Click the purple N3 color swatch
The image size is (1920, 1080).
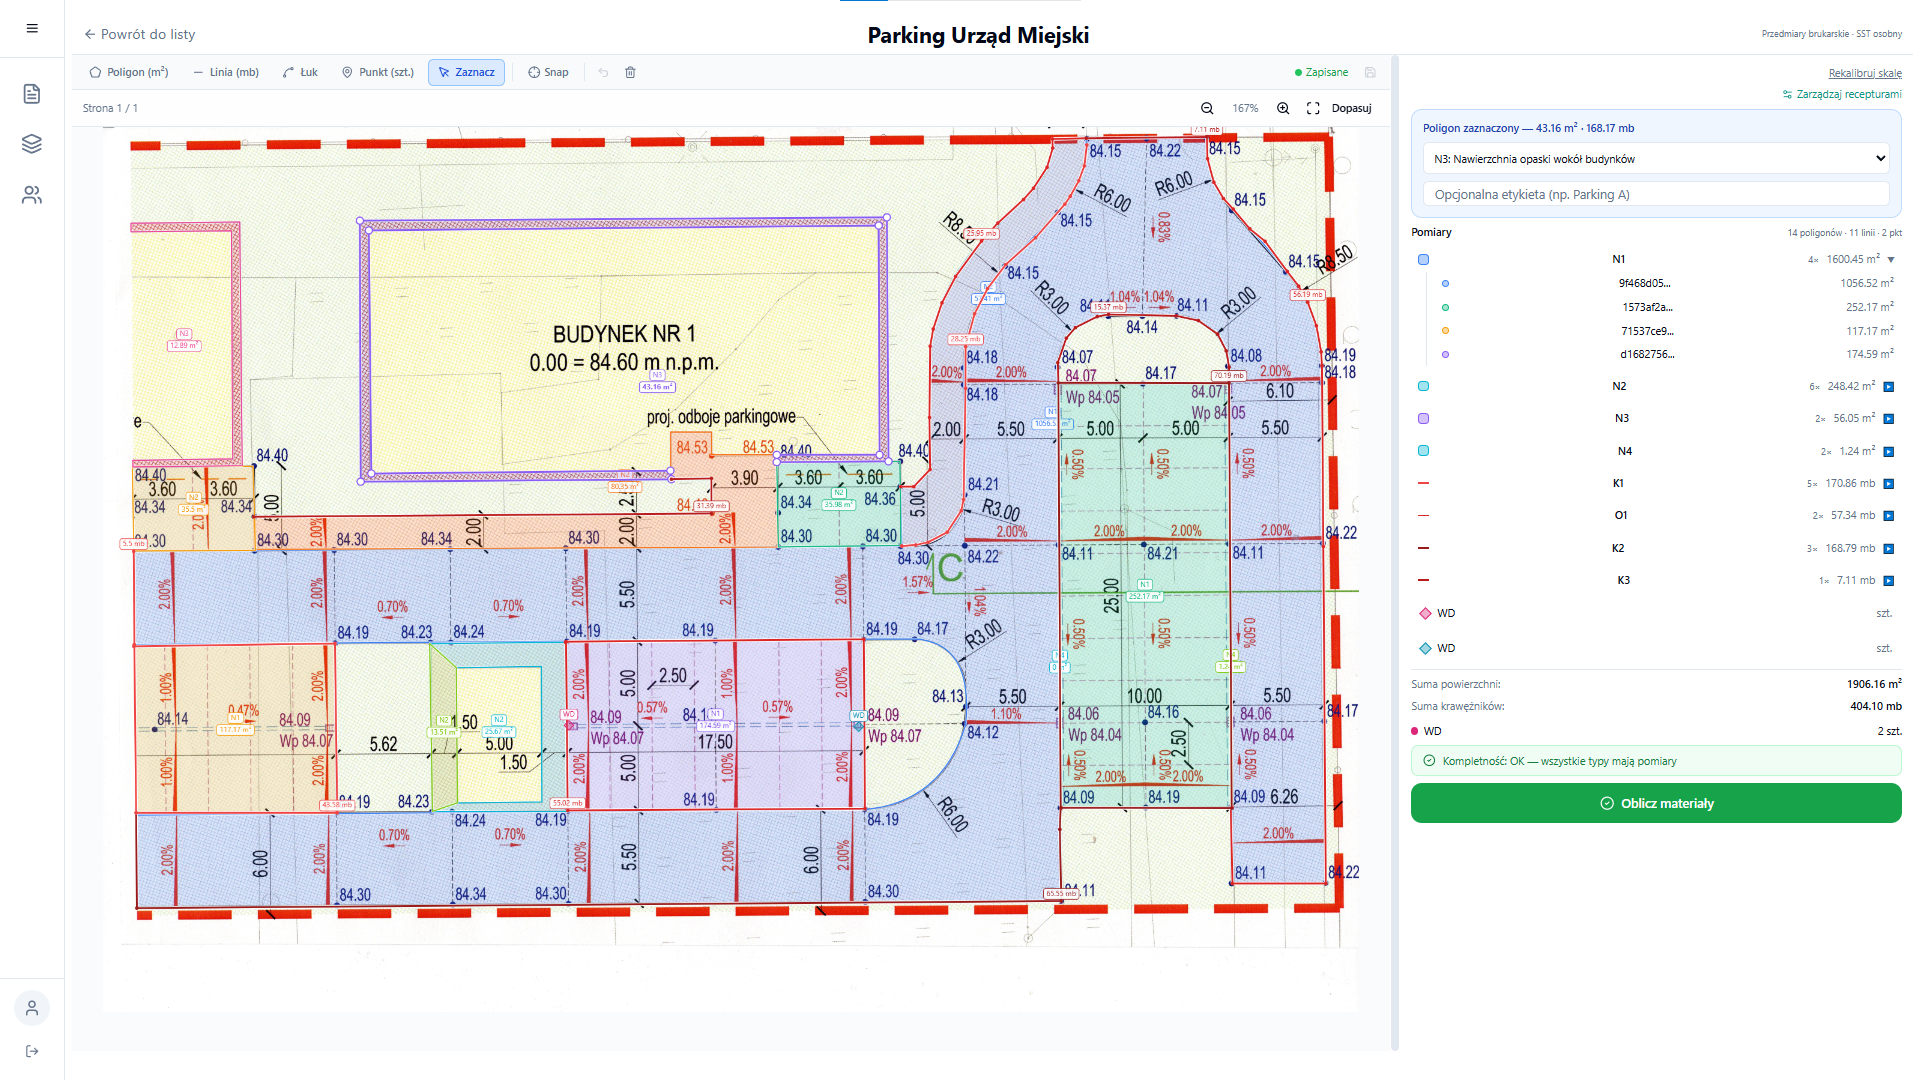[x=1423, y=419]
